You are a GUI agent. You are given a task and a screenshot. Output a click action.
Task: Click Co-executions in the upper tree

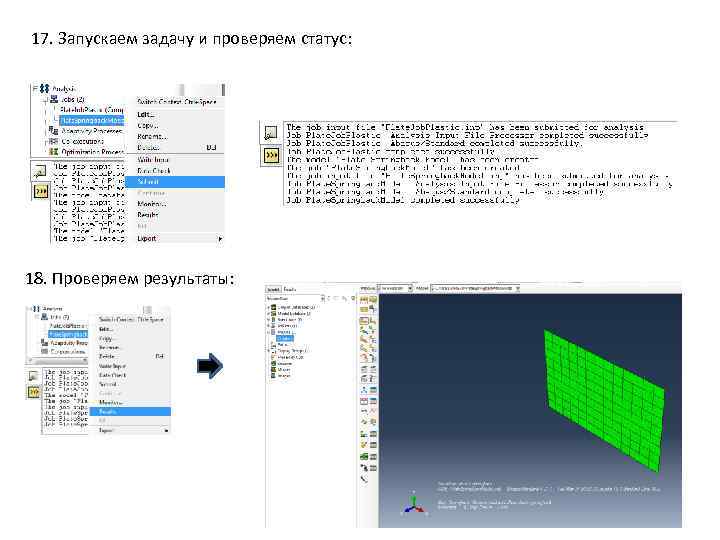83,141
